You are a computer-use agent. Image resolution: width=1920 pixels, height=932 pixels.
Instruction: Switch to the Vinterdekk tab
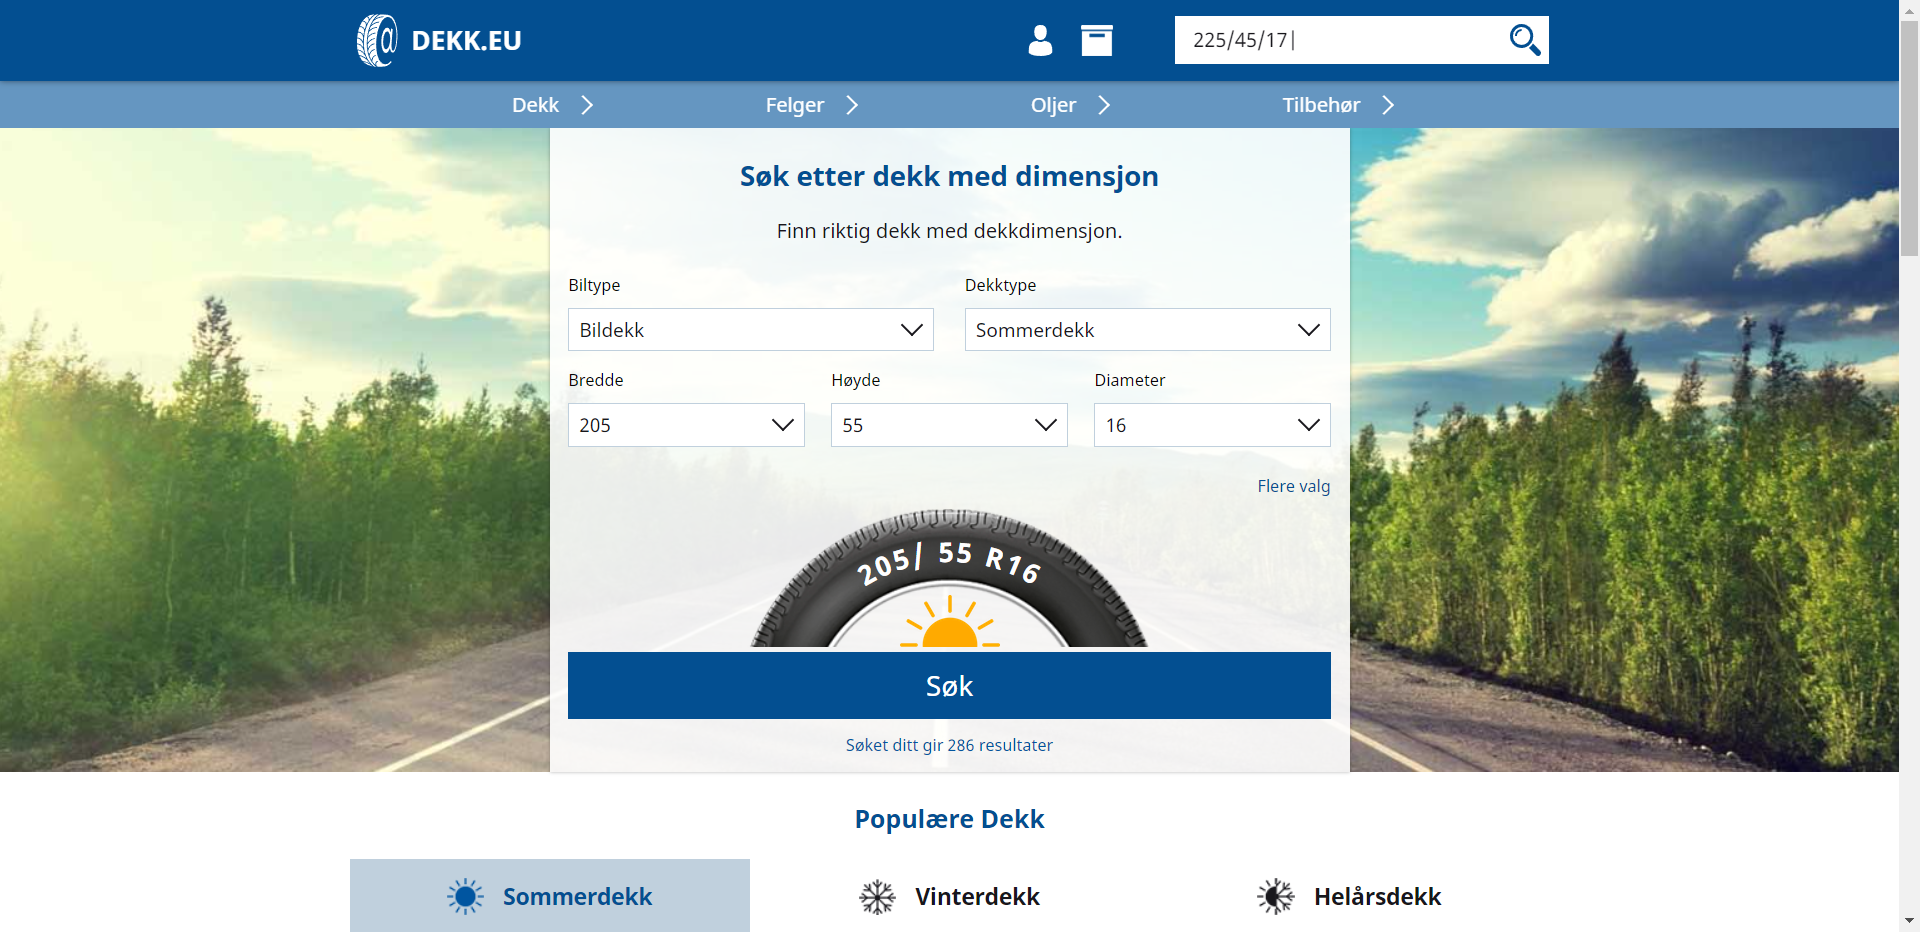950,896
